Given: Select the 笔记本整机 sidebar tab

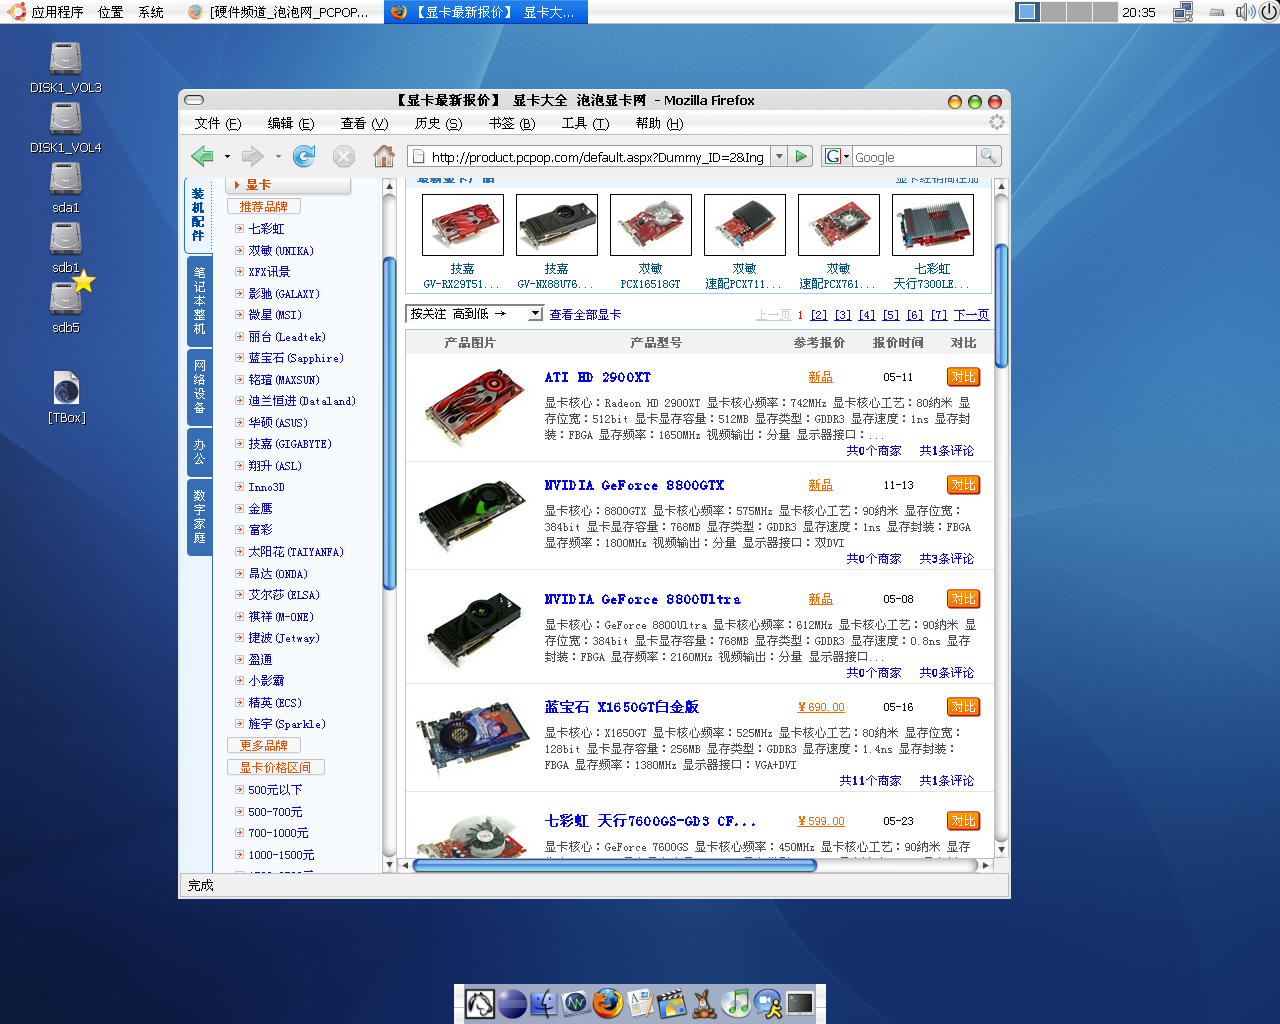Looking at the screenshot, I should tap(199, 300).
